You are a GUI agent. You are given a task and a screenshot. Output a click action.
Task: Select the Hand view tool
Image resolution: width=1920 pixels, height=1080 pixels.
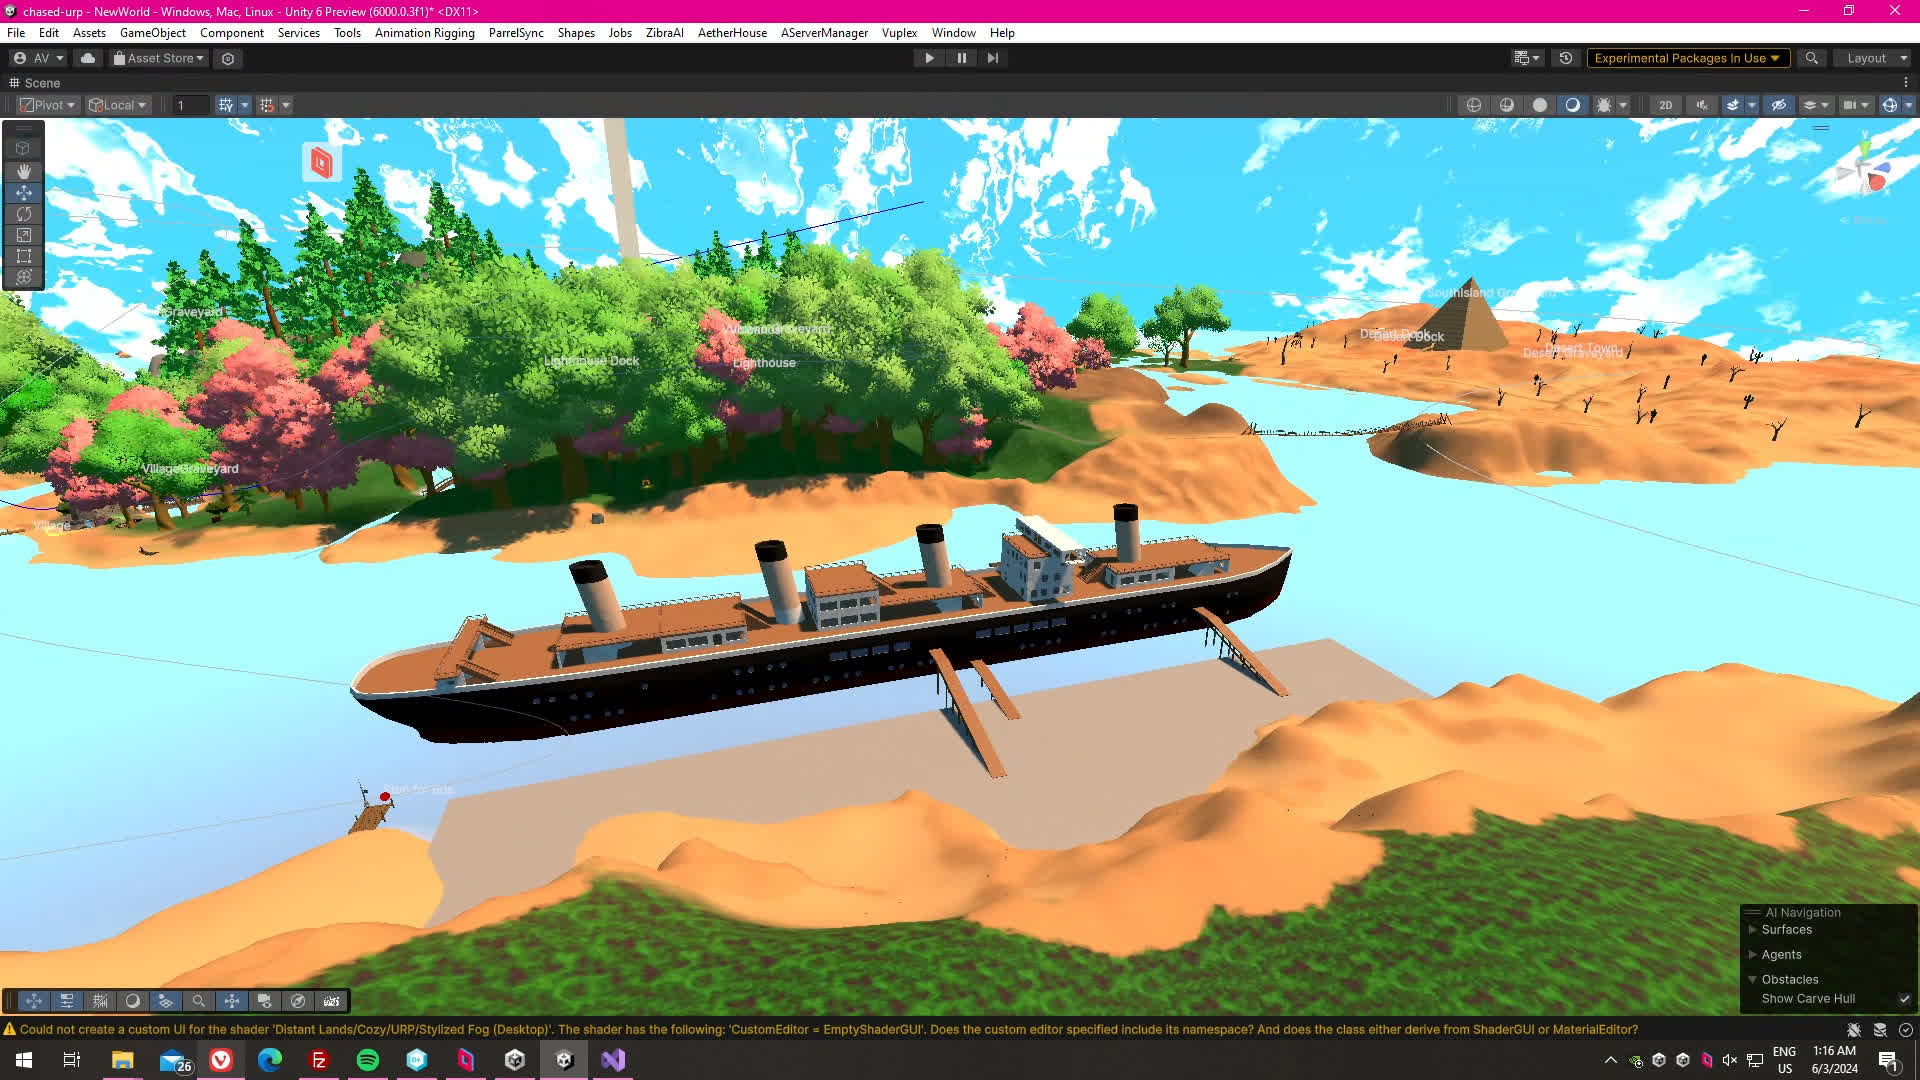pos(24,171)
